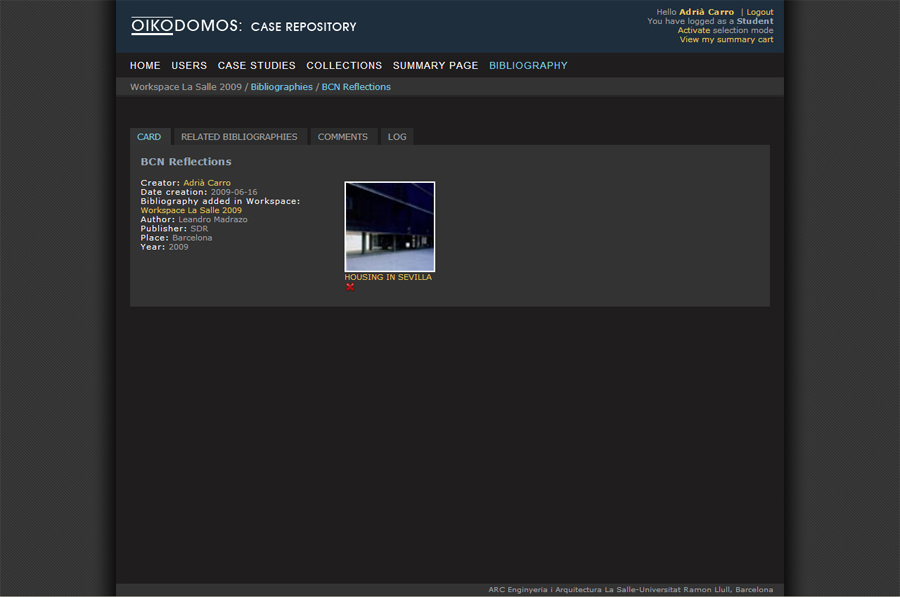Navigate to Case Studies in the menu
The image size is (900, 597).
point(256,66)
